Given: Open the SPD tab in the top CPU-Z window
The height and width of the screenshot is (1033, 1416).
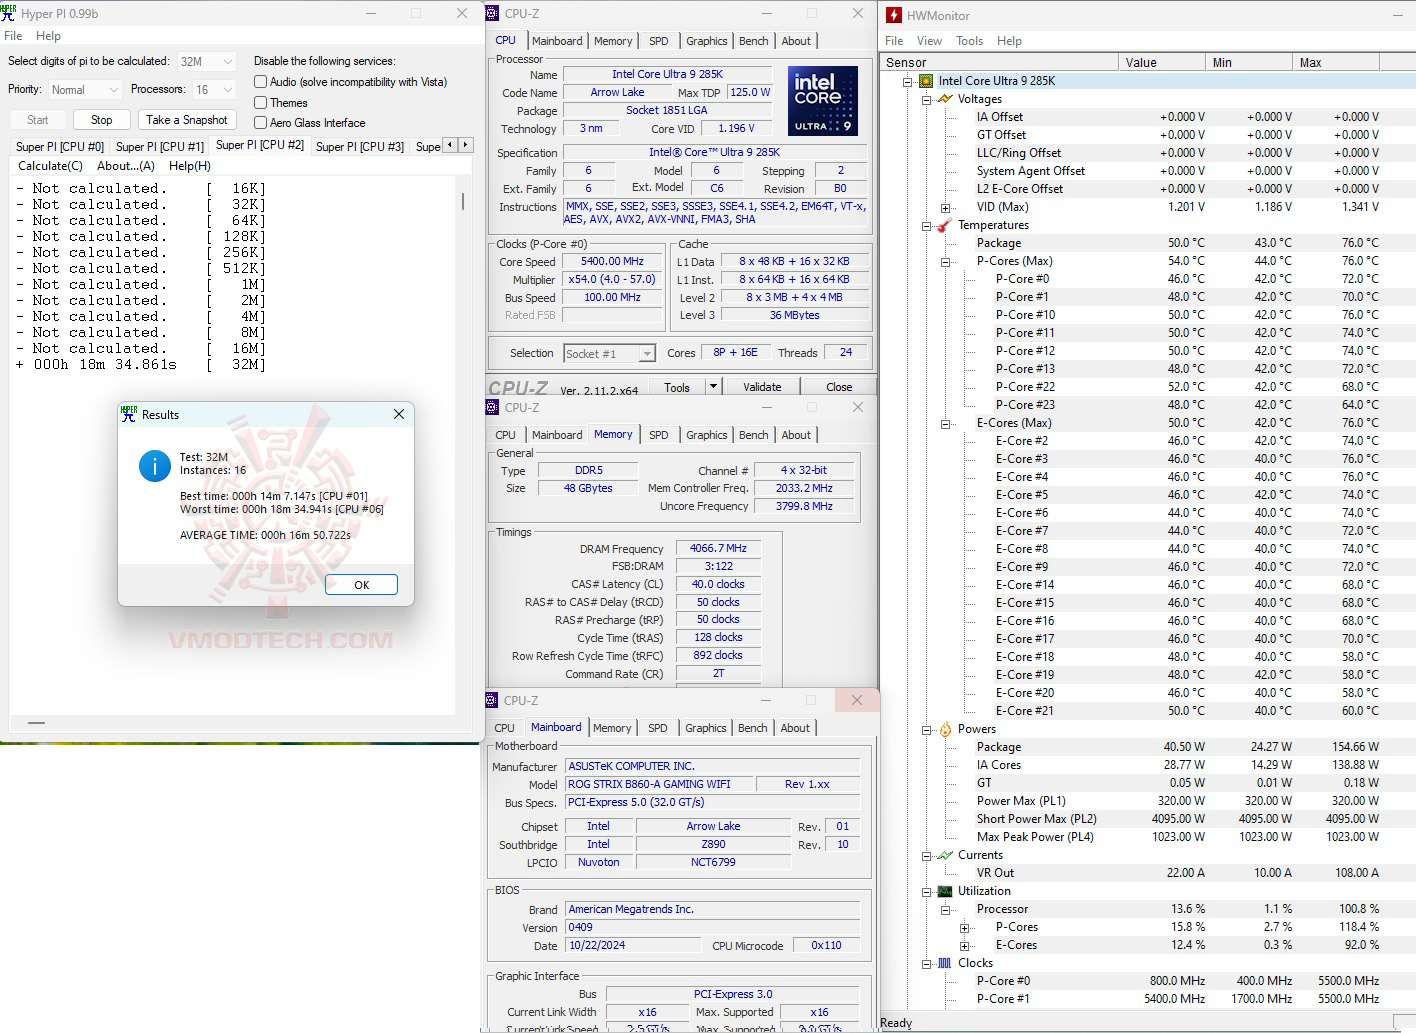Looking at the screenshot, I should pyautogui.click(x=658, y=41).
